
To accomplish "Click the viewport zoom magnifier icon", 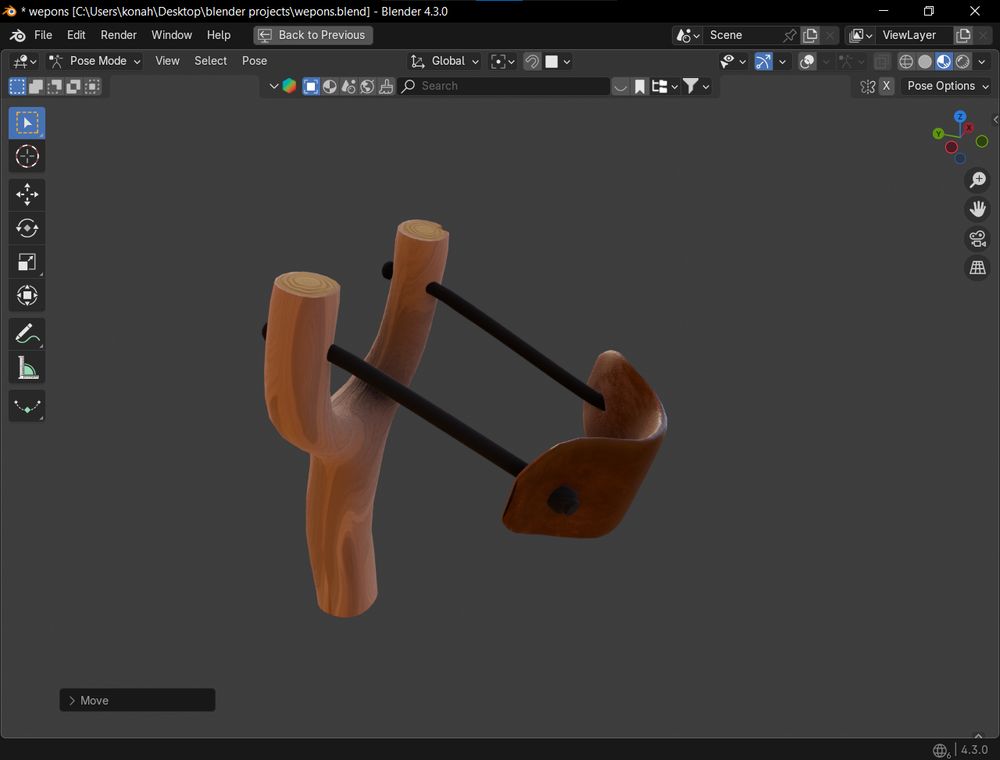I will (x=977, y=180).
